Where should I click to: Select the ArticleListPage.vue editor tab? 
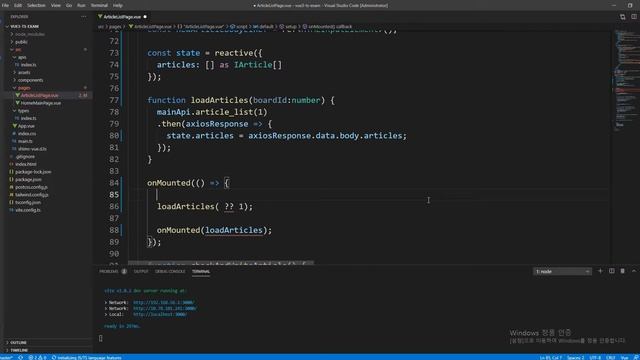(x=122, y=17)
